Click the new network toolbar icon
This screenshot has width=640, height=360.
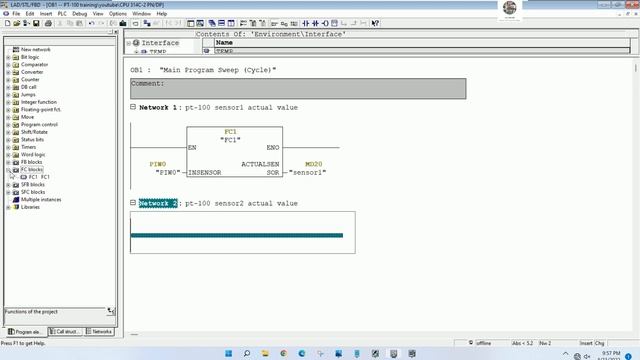point(243,24)
